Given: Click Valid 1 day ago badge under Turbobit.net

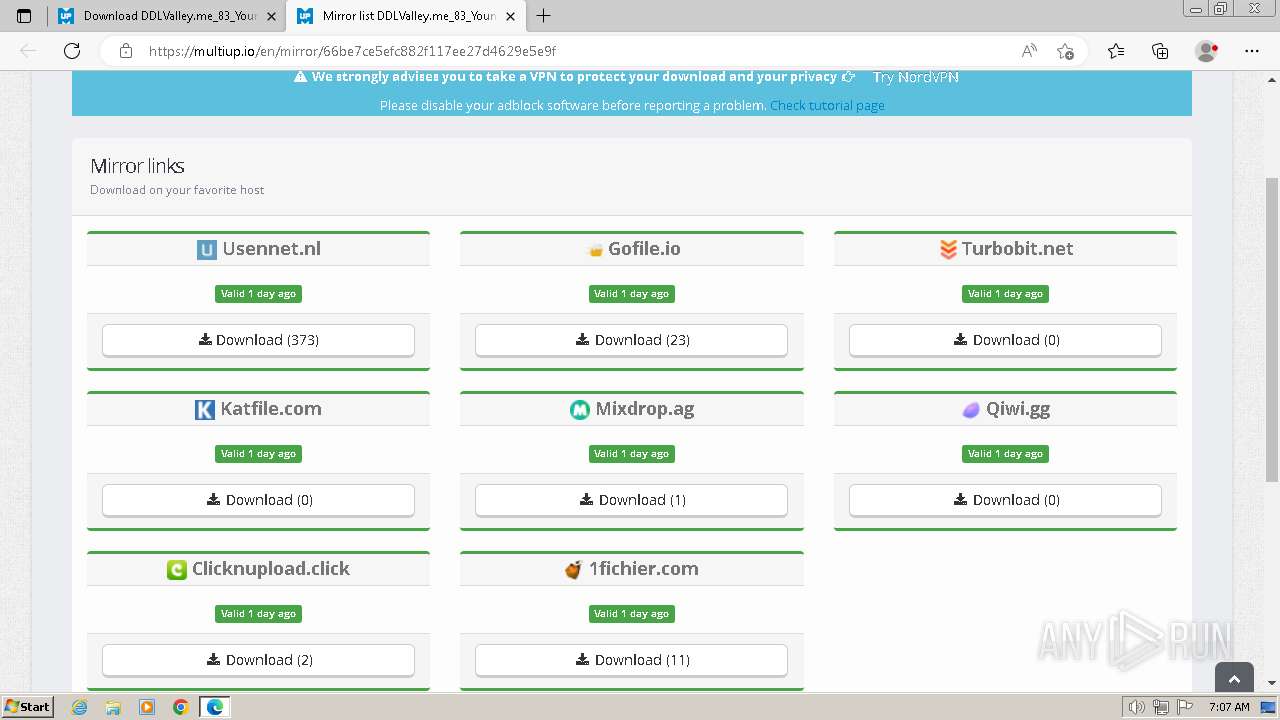Looking at the screenshot, I should point(1005,294).
